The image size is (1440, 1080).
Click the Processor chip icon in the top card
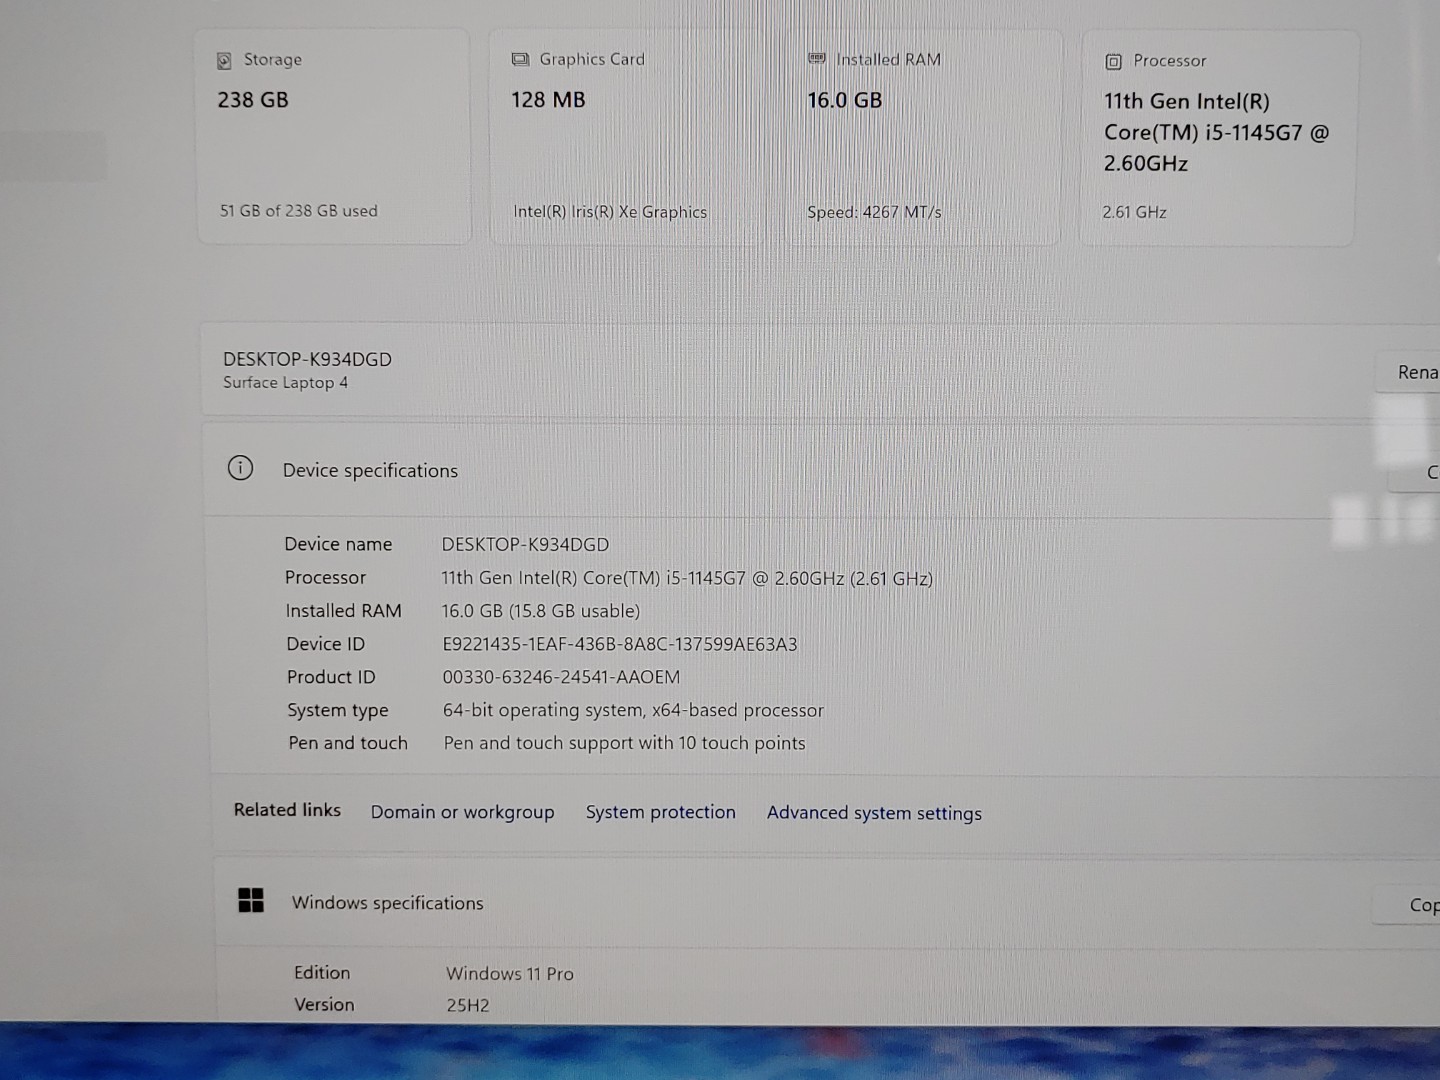coord(1113,62)
